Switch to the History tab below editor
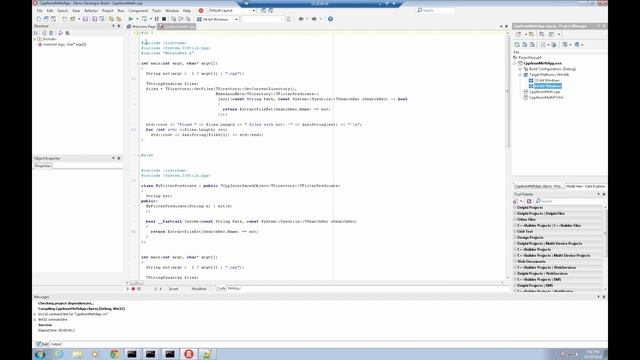Image resolution: width=640 pixels, height=360 pixels. tap(234, 289)
